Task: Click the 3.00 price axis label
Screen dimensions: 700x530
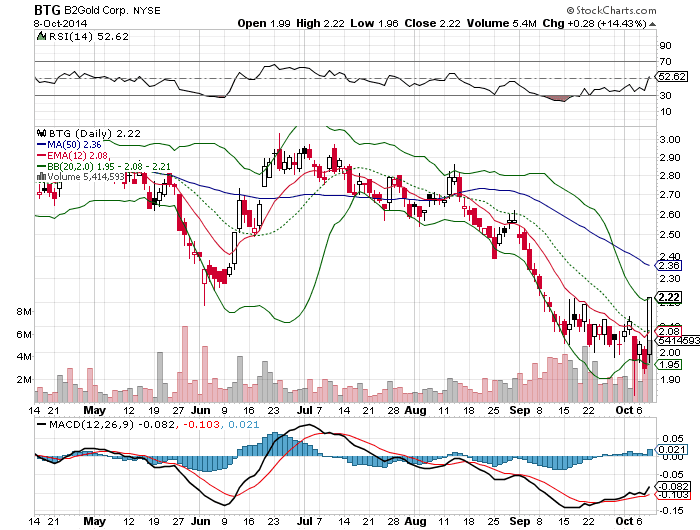Action: (x=670, y=139)
